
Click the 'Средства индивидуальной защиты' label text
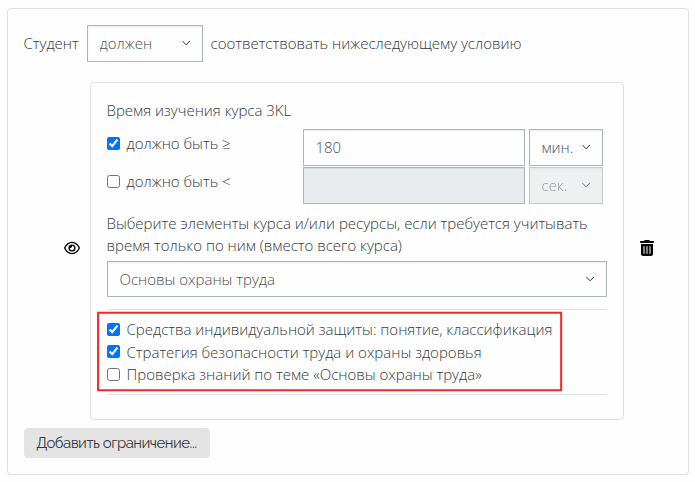pos(339,329)
